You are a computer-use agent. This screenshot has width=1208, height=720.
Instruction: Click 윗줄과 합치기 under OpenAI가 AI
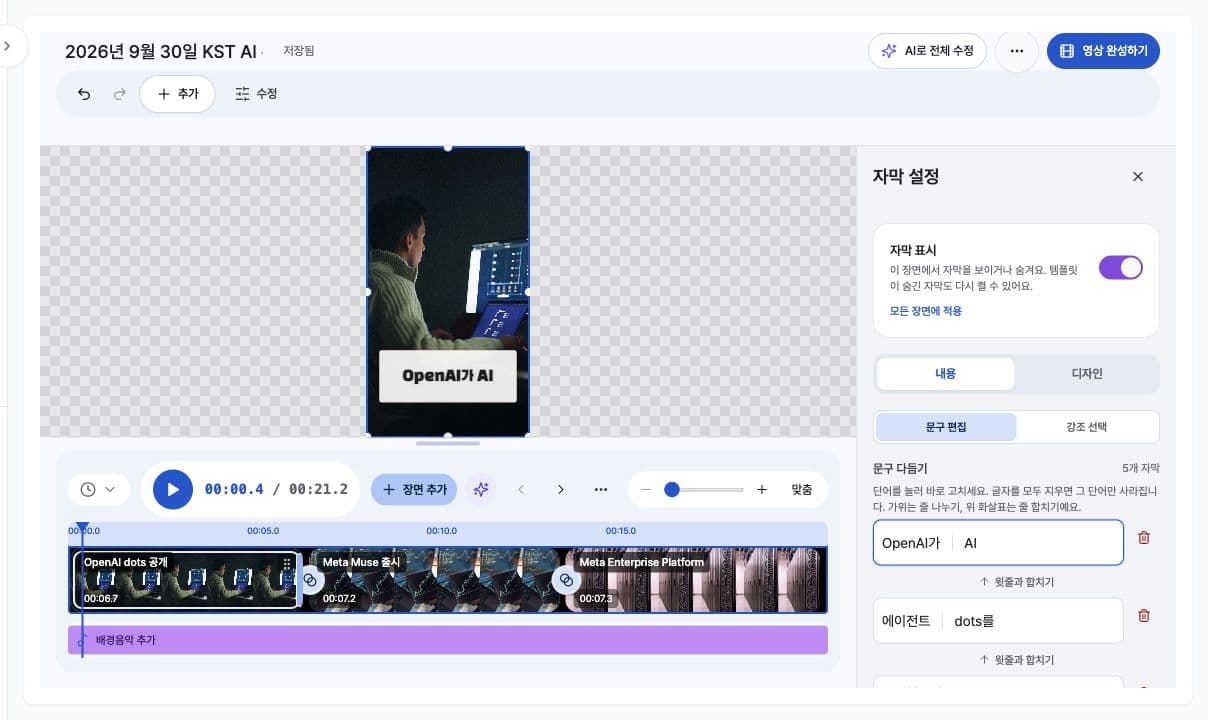1016,582
